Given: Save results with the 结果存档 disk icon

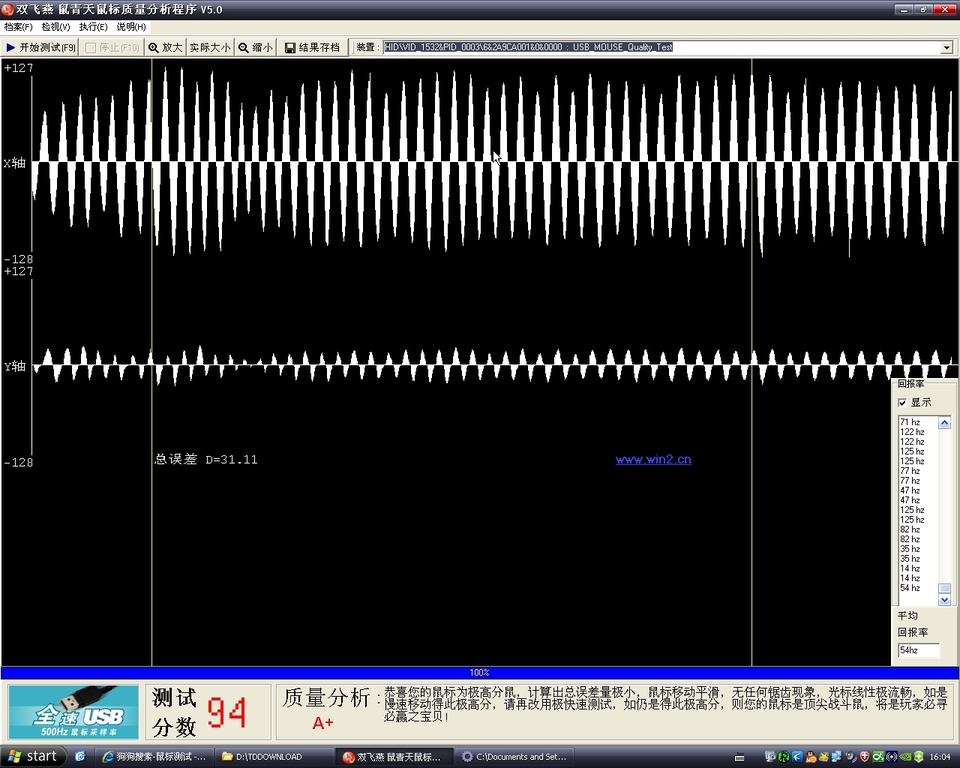Looking at the screenshot, I should point(312,47).
